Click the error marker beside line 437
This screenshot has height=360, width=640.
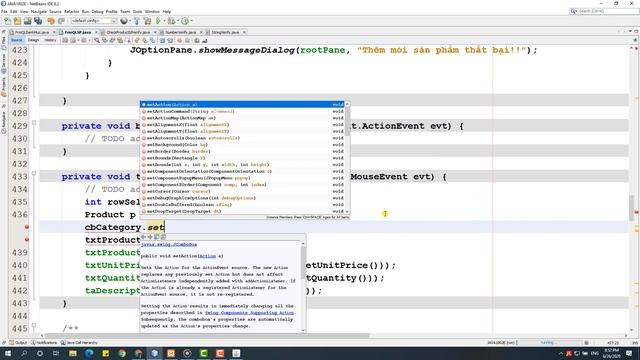tap(27, 227)
